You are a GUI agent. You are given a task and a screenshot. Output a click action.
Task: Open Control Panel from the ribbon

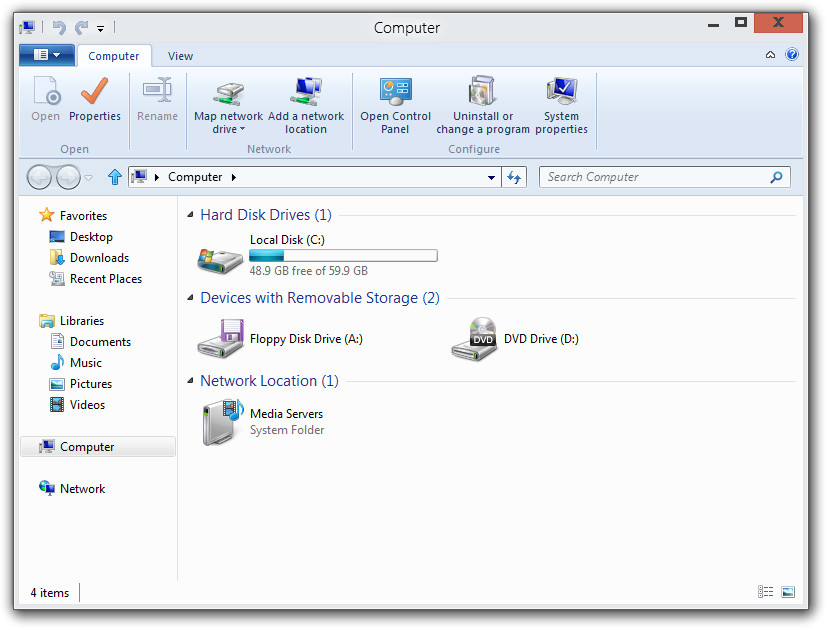(396, 105)
